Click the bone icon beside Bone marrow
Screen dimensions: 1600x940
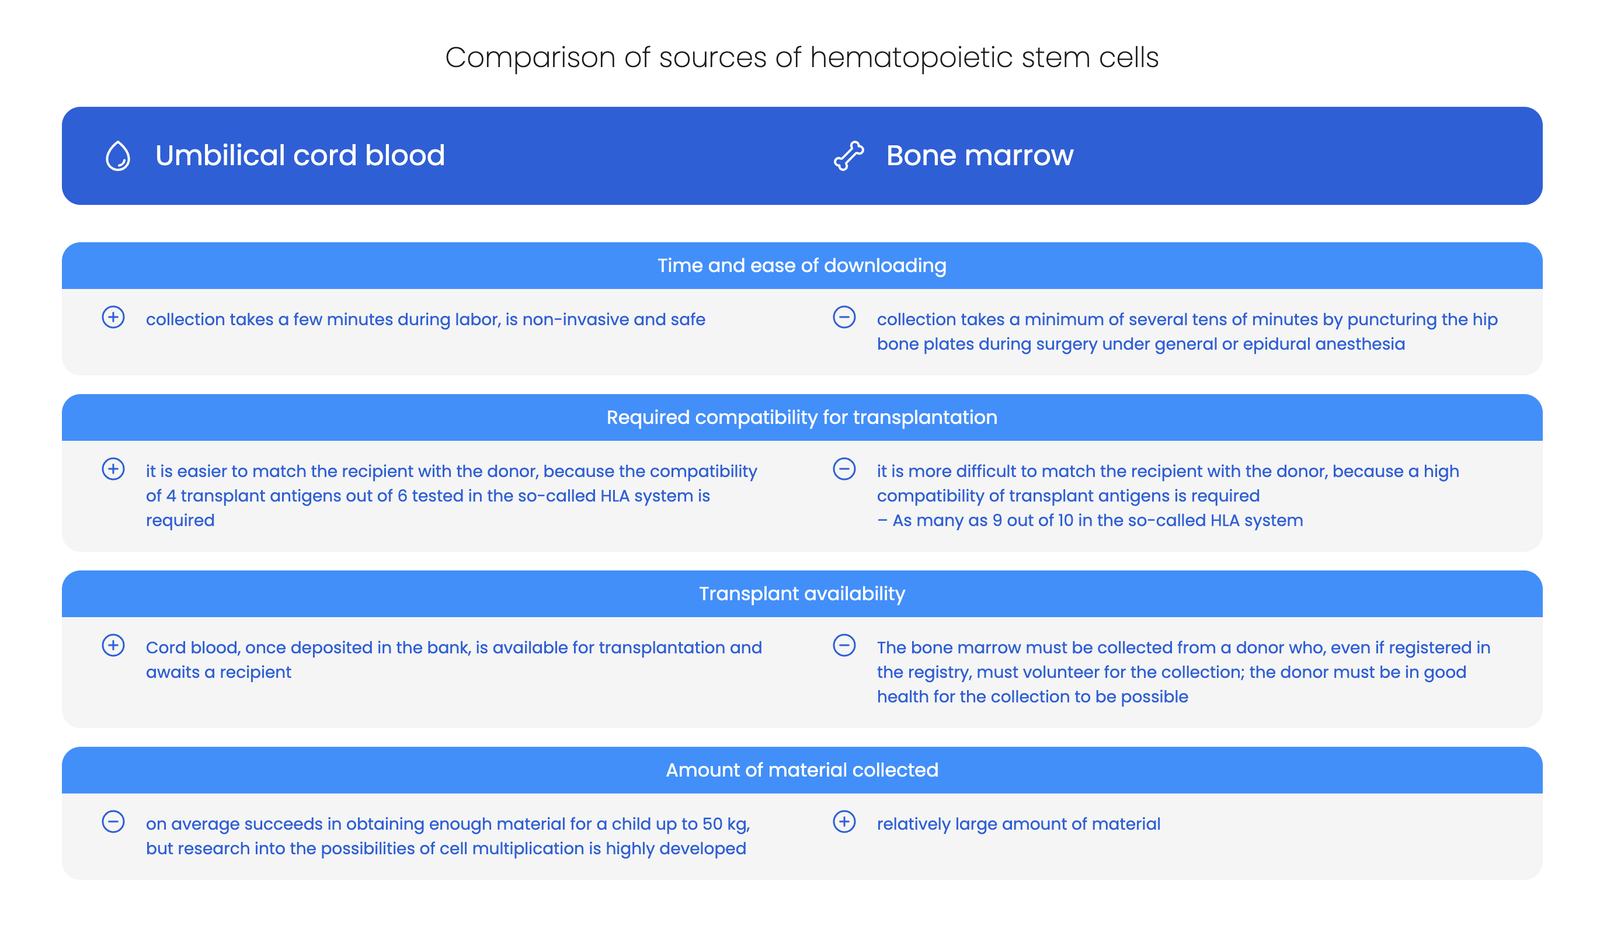(x=849, y=156)
